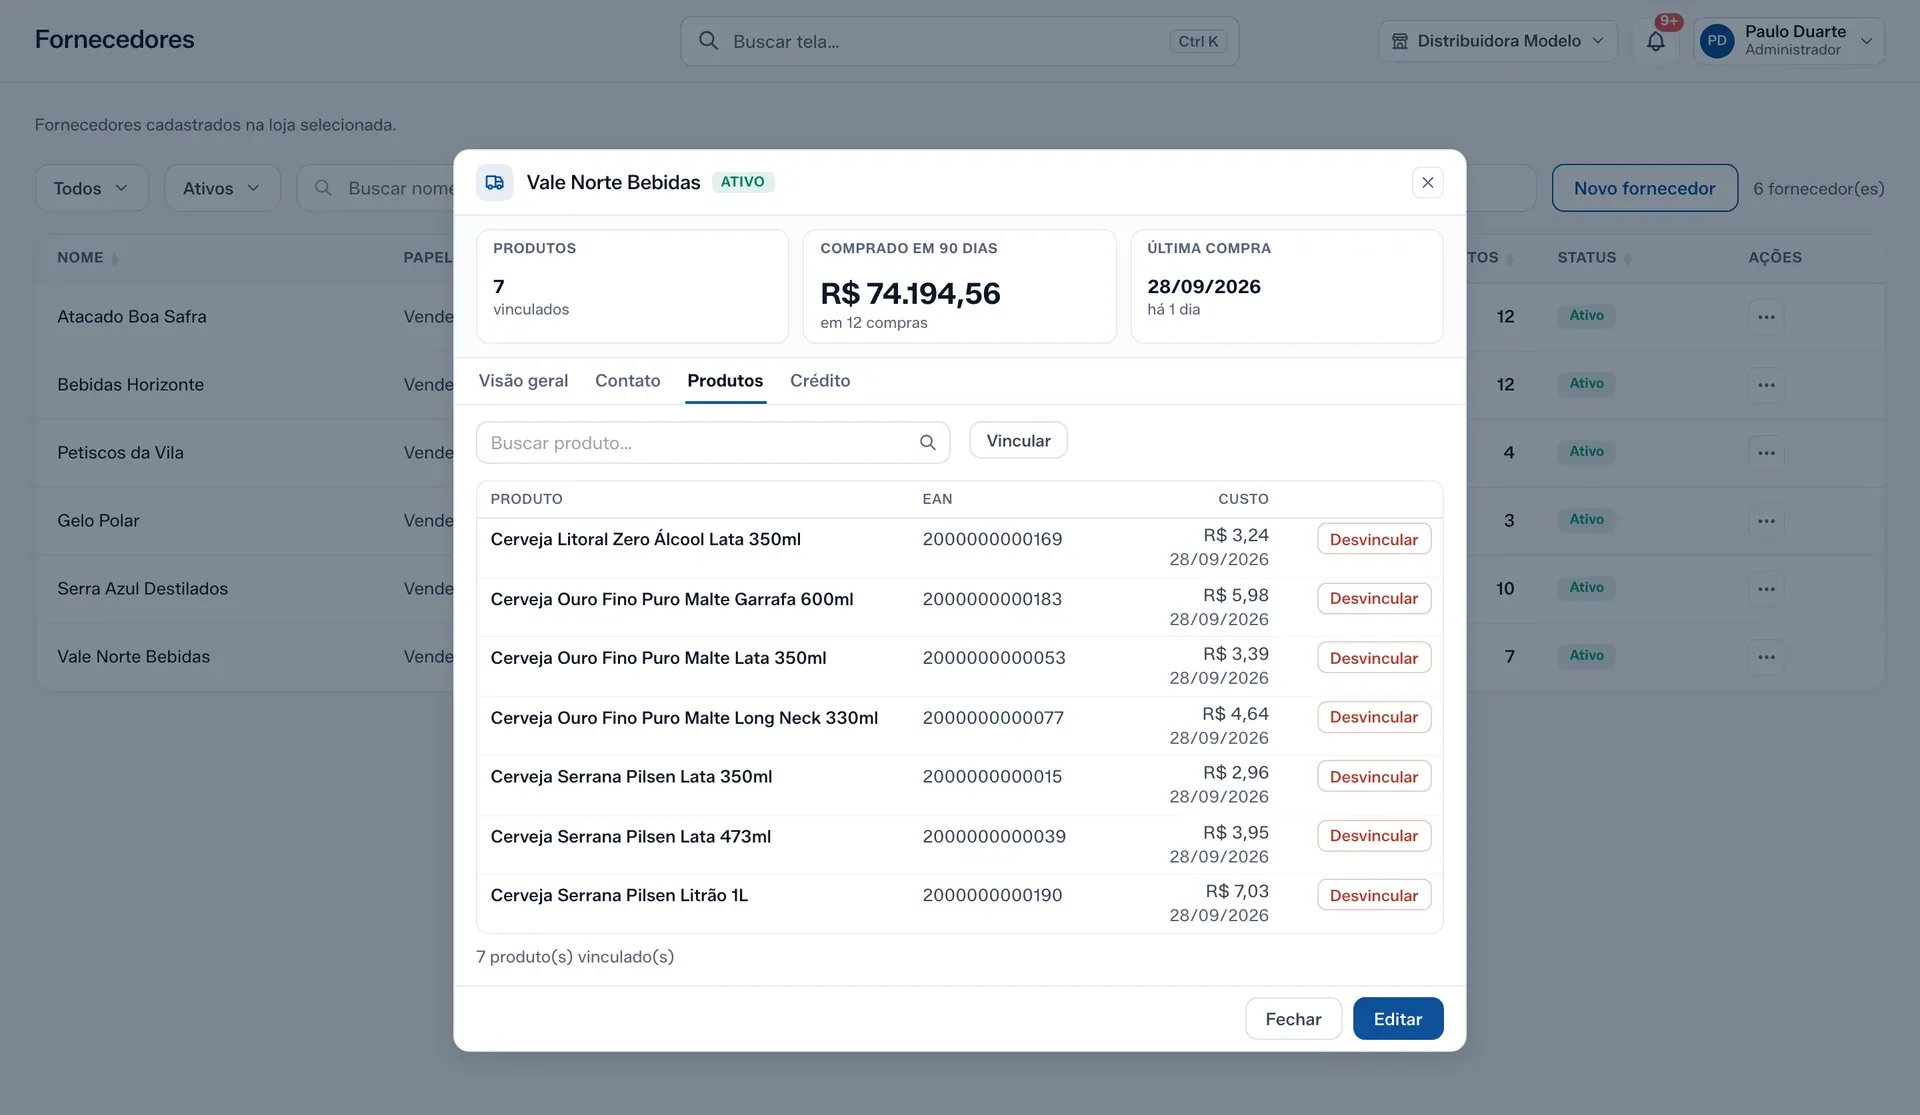The image size is (1920, 1115).
Task: Open actions menu for Vale Norte Bebidas row
Action: [1766, 657]
